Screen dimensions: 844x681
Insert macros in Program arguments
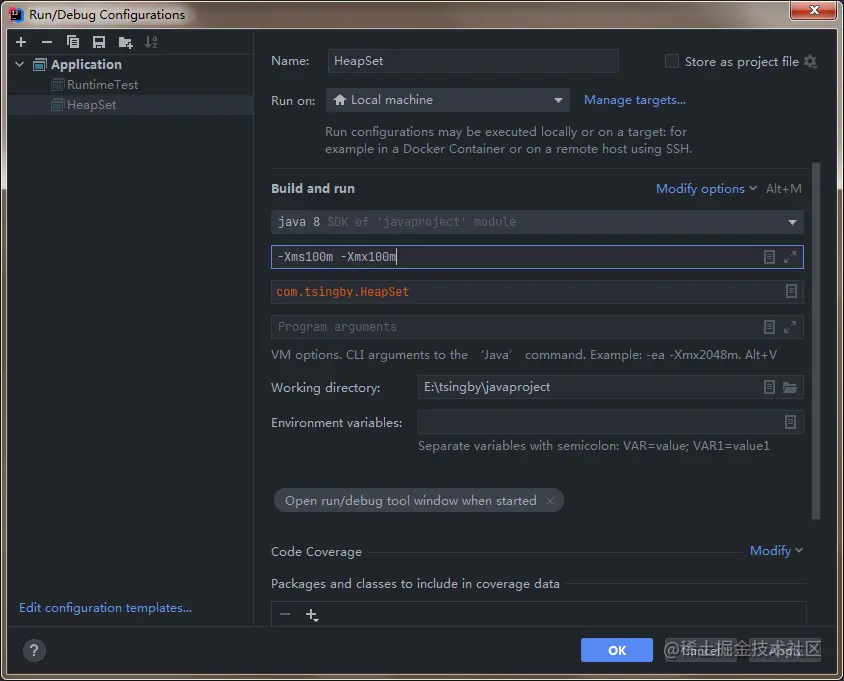[x=769, y=327]
